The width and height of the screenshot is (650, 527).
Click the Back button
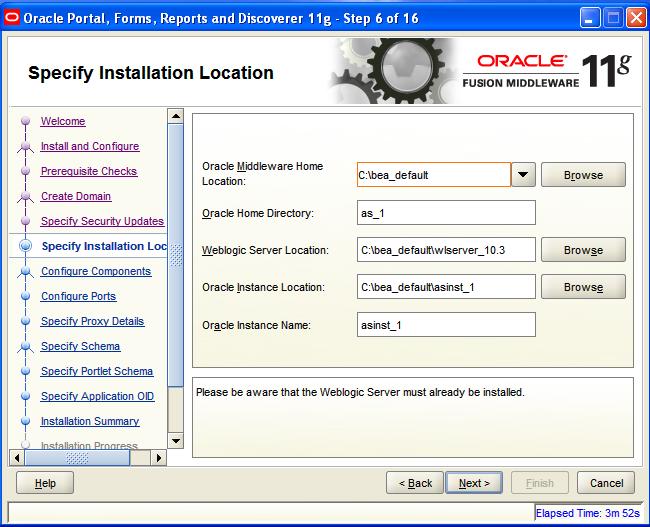(415, 483)
